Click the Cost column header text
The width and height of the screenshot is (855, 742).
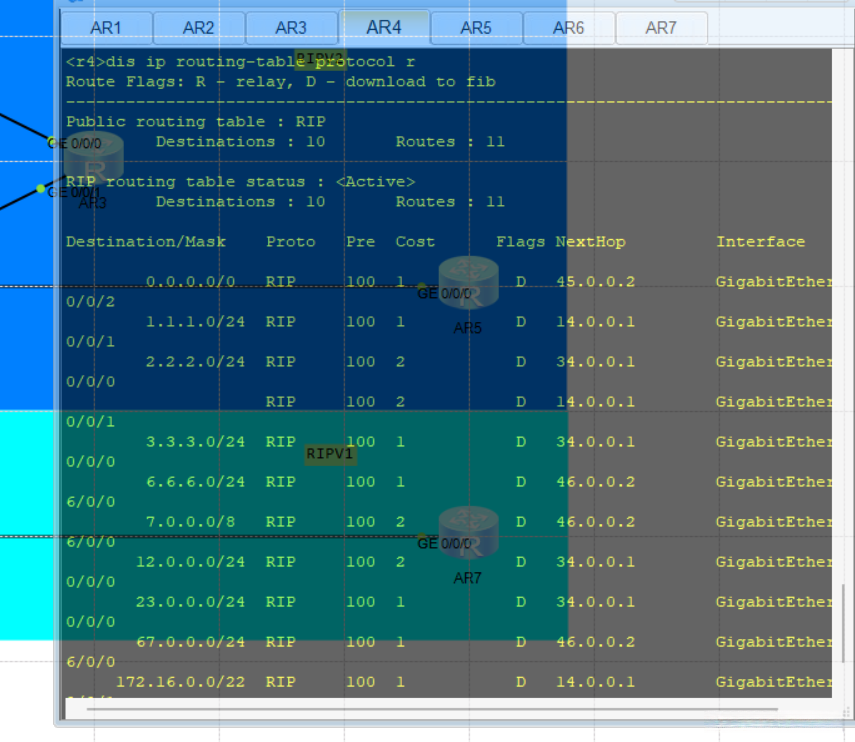coord(415,242)
